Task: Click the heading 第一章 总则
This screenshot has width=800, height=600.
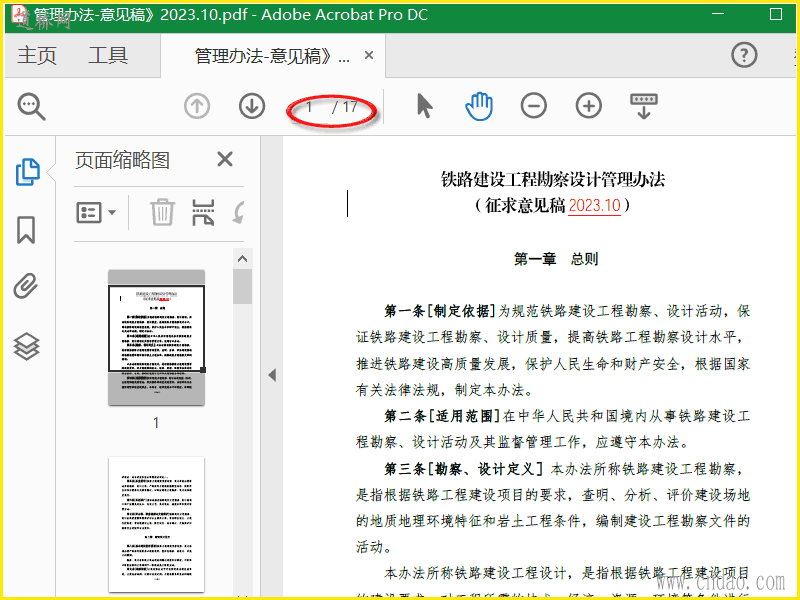Action: [556, 259]
